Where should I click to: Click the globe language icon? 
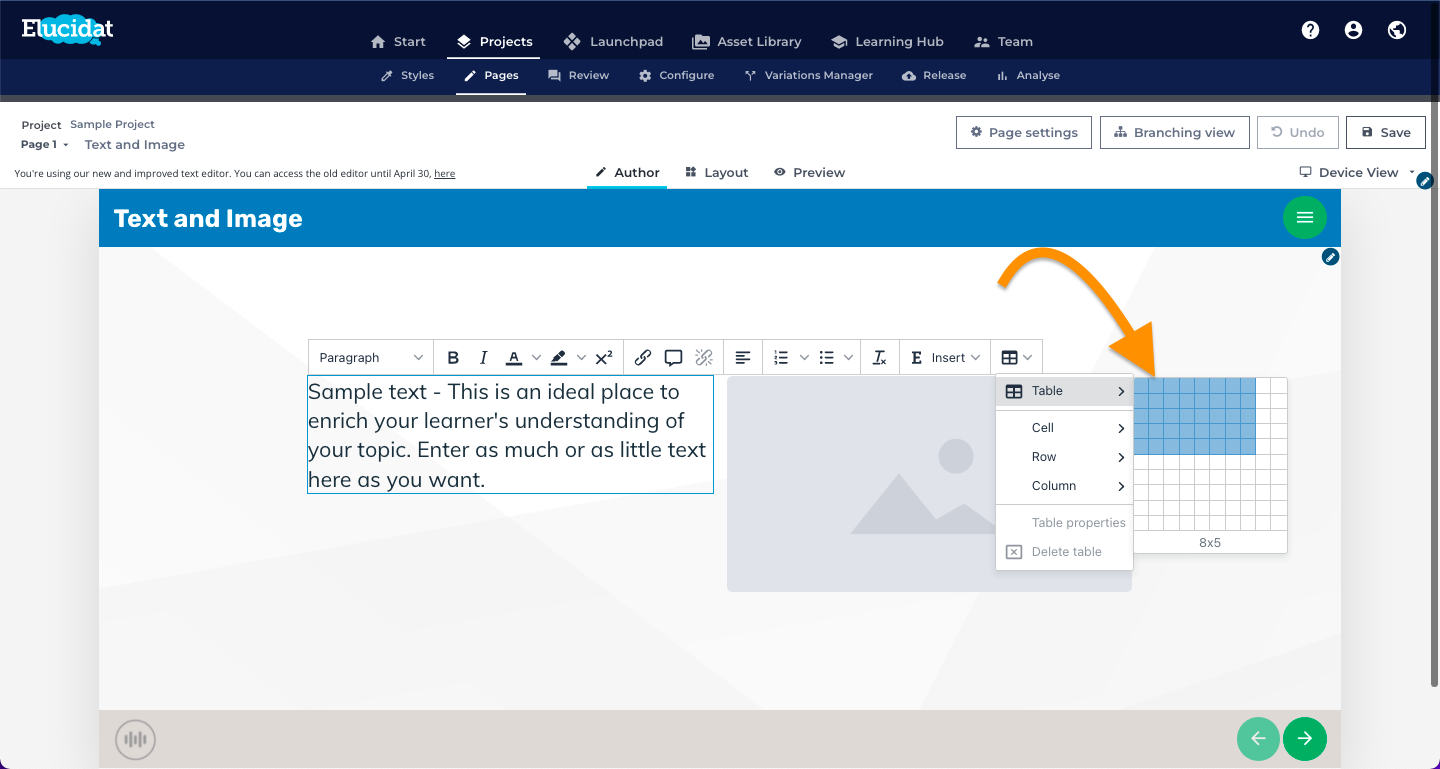(x=1397, y=30)
